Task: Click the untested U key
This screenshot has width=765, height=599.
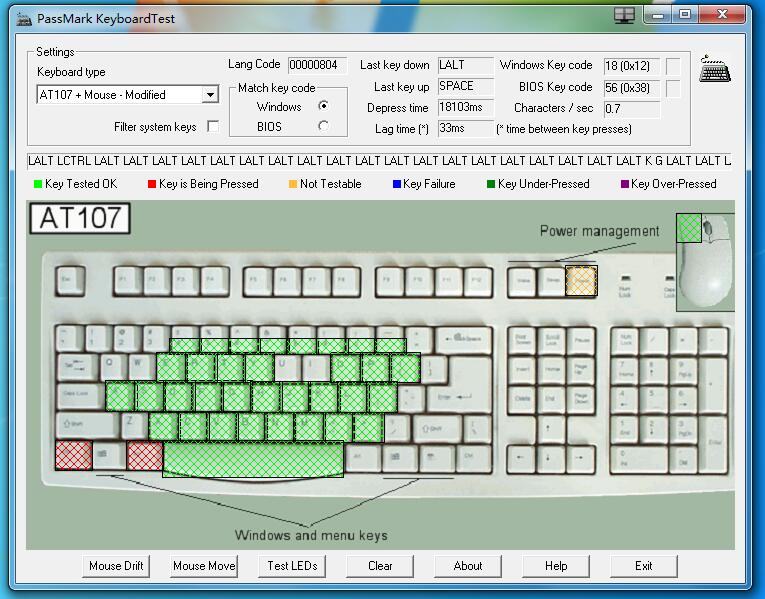Action: click(x=288, y=367)
